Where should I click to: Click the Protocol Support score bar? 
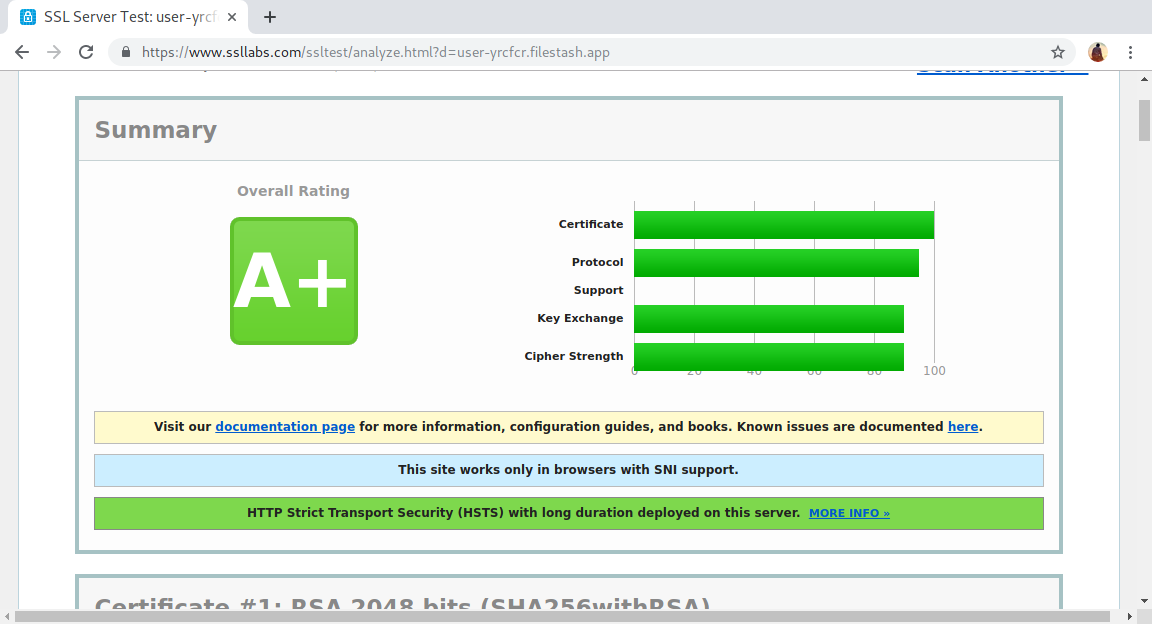pyautogui.click(x=777, y=263)
